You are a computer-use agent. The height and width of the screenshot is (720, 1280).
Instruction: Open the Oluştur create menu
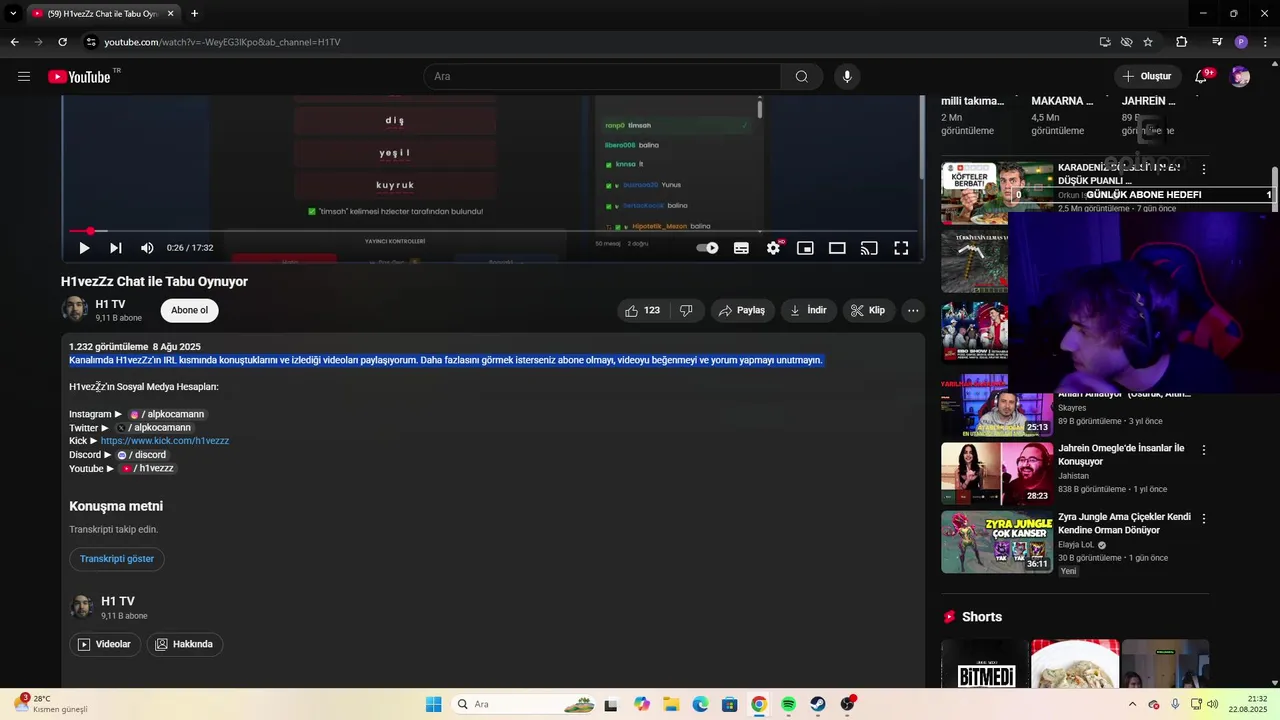click(1147, 77)
